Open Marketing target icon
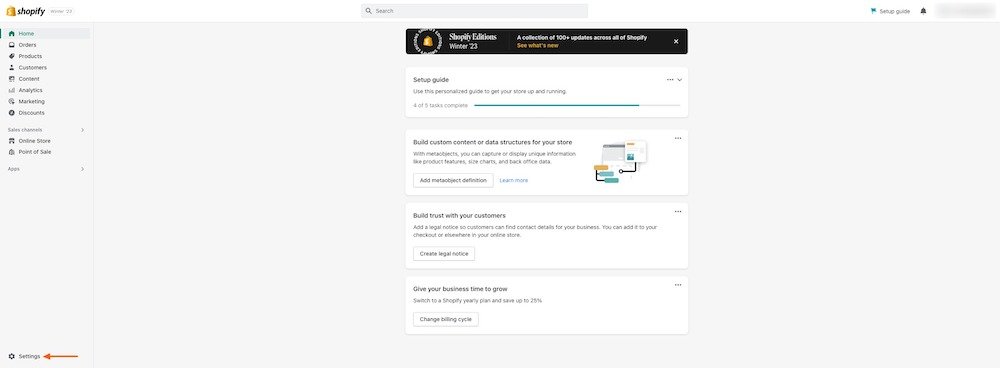1000x368 pixels. pos(11,101)
